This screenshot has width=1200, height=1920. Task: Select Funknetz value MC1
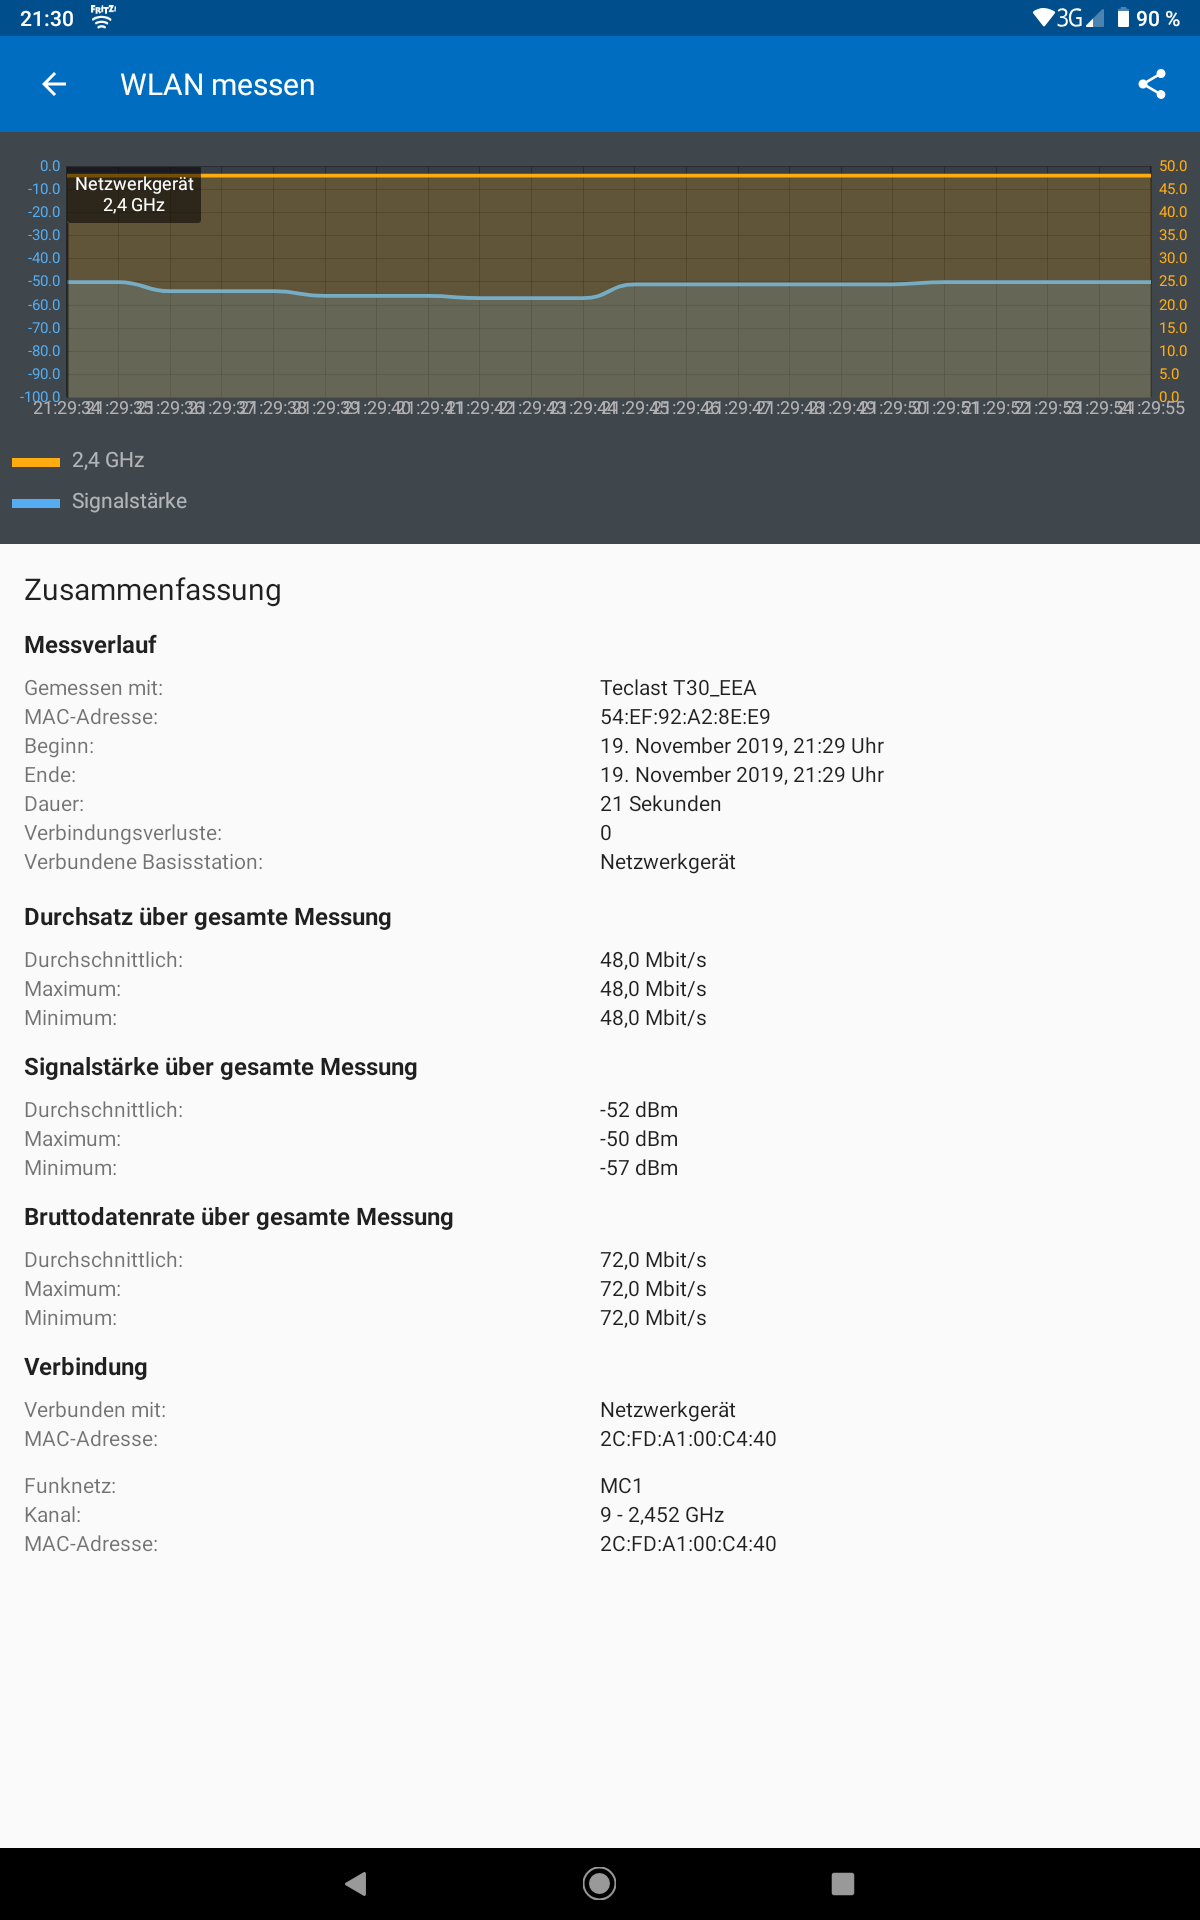pyautogui.click(x=621, y=1486)
